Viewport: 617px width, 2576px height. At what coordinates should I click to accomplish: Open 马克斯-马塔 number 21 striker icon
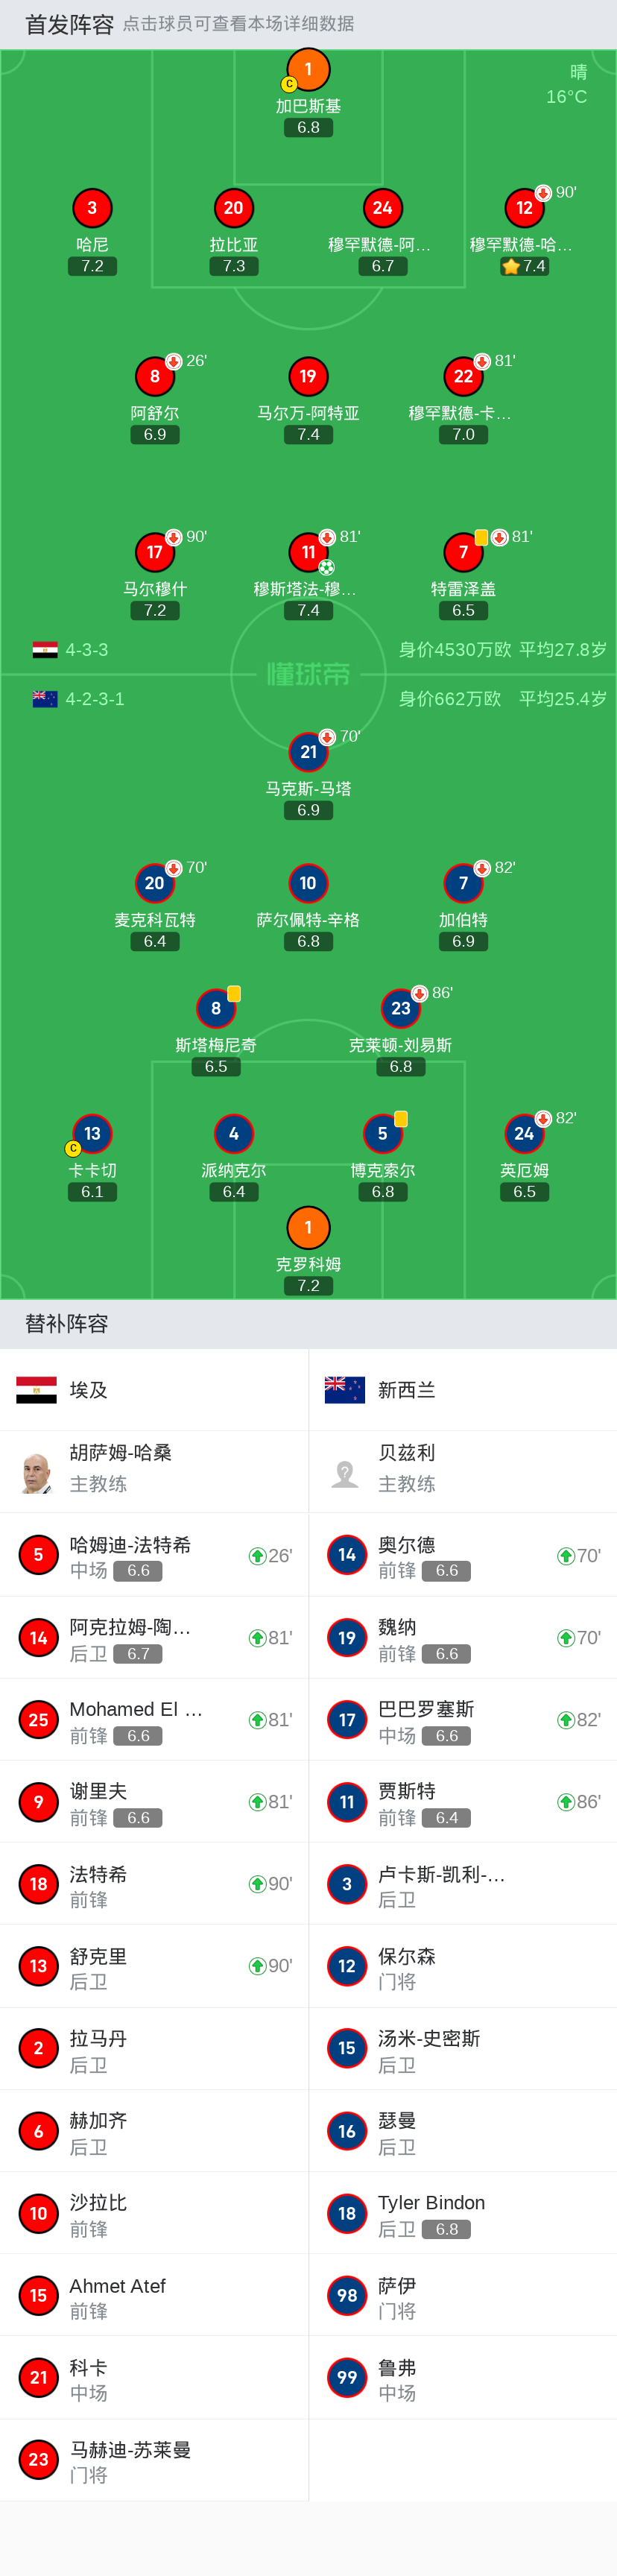pyautogui.click(x=308, y=752)
